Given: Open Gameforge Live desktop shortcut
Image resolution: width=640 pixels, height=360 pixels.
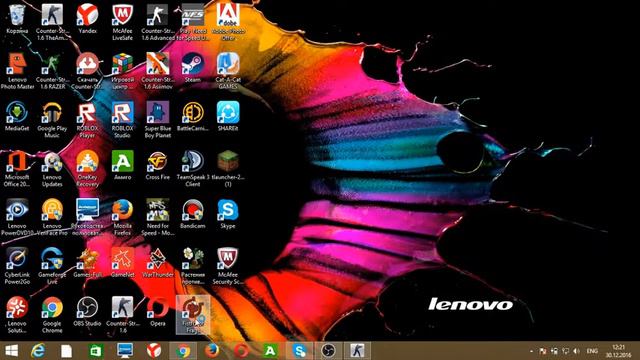Looking at the screenshot, I should tap(52, 266).
